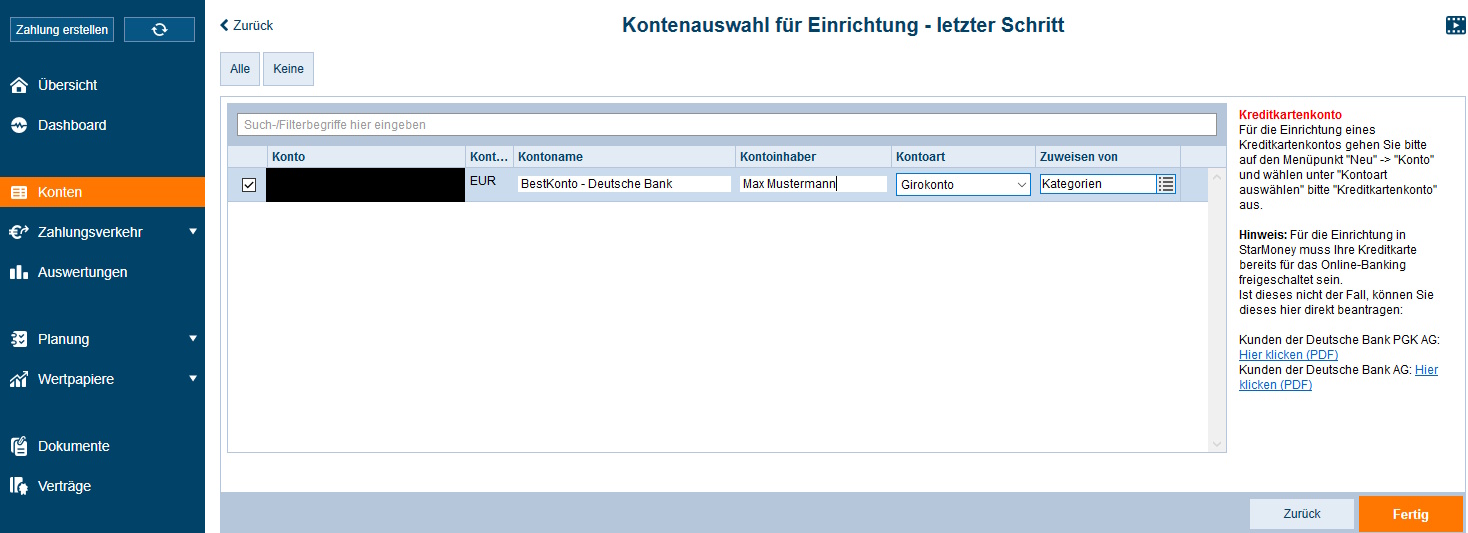Viewport: 1468px width, 533px height.
Task: Click the refresh sync icon button
Action: pyautogui.click(x=159, y=30)
